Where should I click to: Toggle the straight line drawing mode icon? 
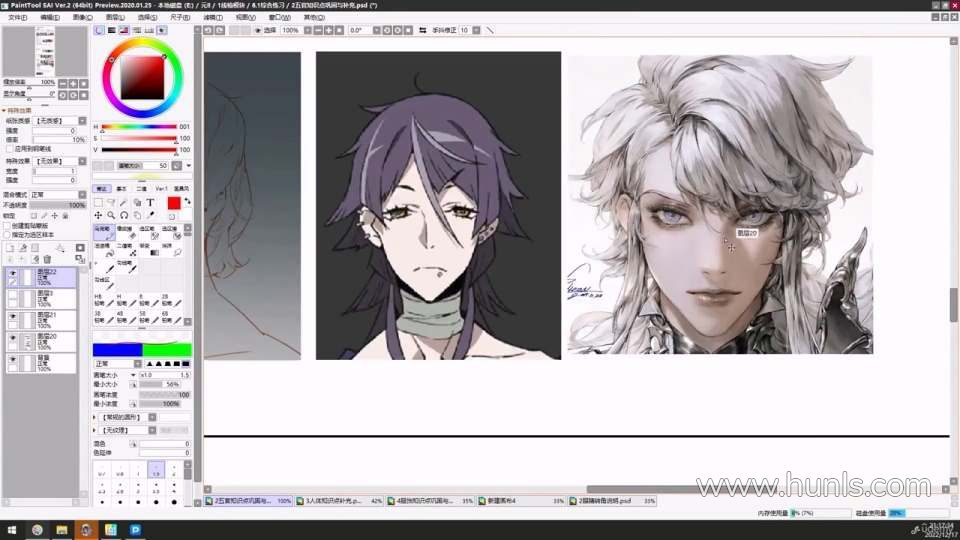pos(490,30)
